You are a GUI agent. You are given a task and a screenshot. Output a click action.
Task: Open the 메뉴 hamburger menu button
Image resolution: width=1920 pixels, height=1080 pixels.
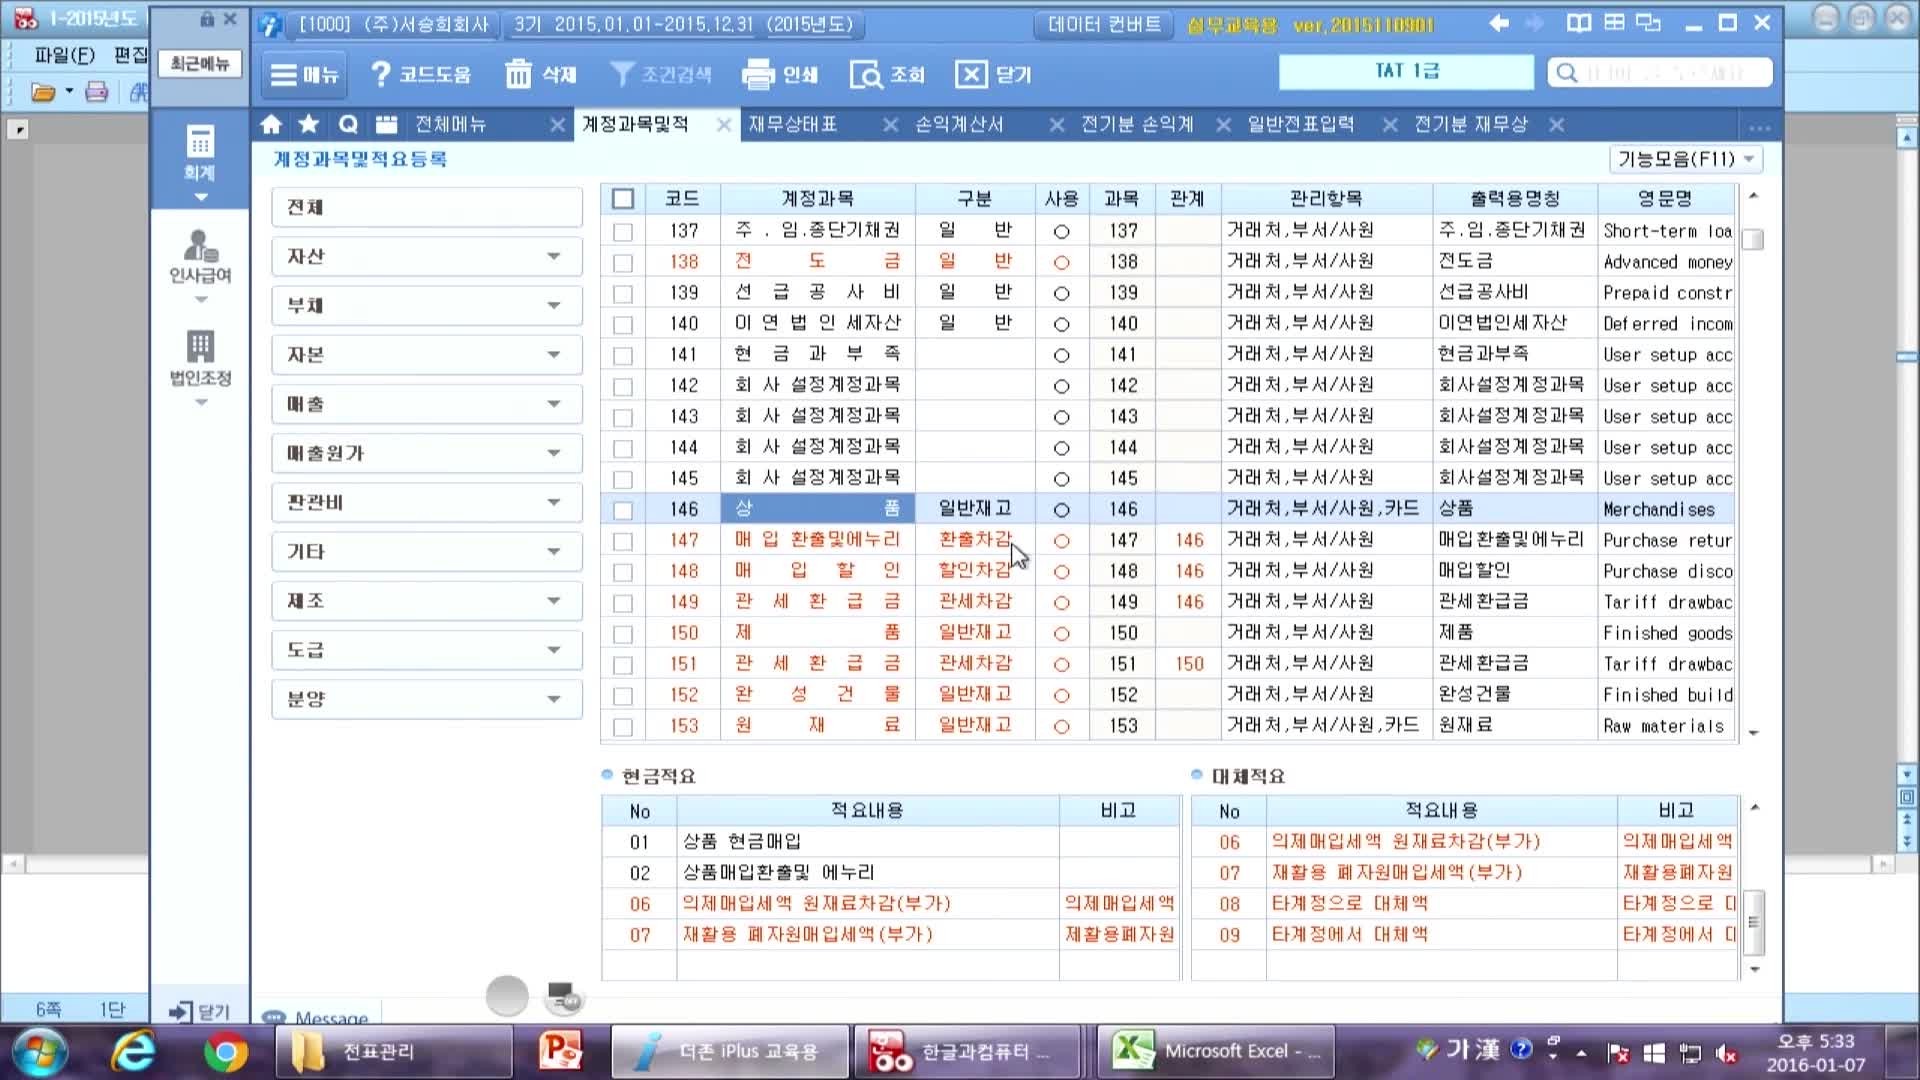tap(304, 74)
